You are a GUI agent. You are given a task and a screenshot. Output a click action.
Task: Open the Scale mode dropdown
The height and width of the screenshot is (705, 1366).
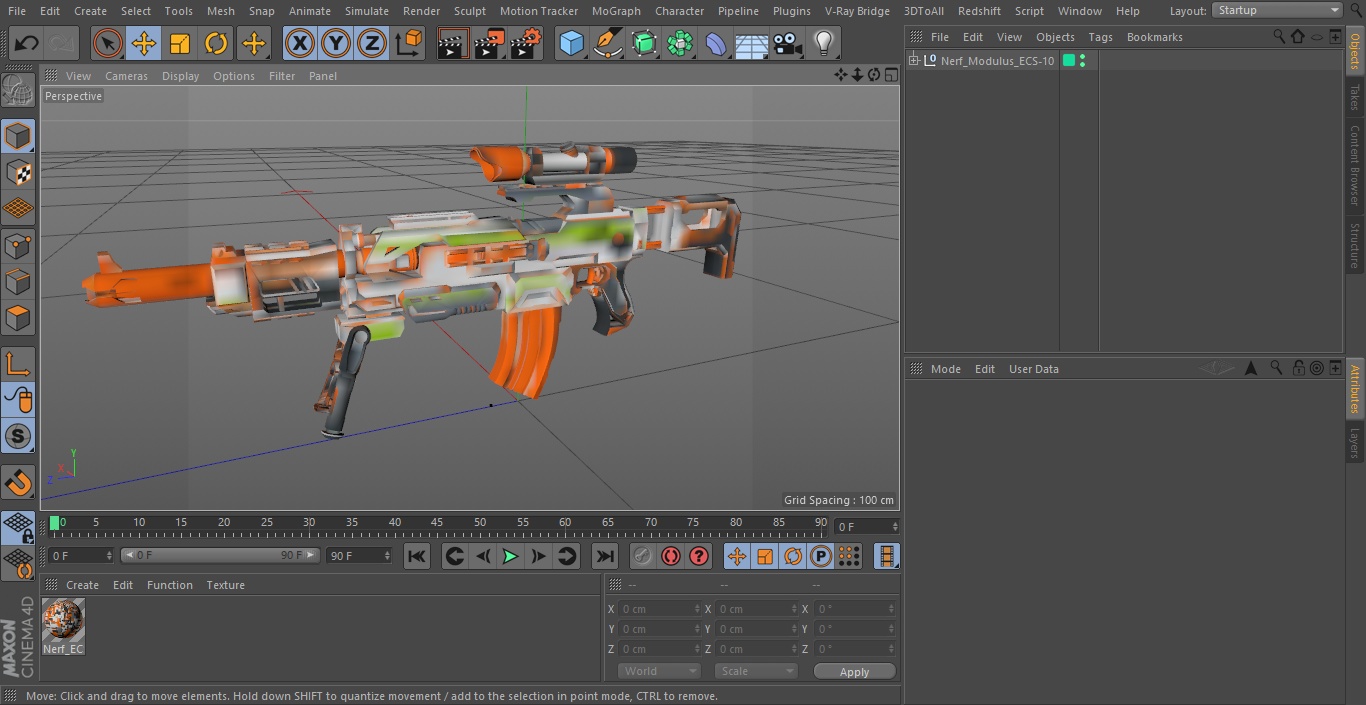click(756, 671)
